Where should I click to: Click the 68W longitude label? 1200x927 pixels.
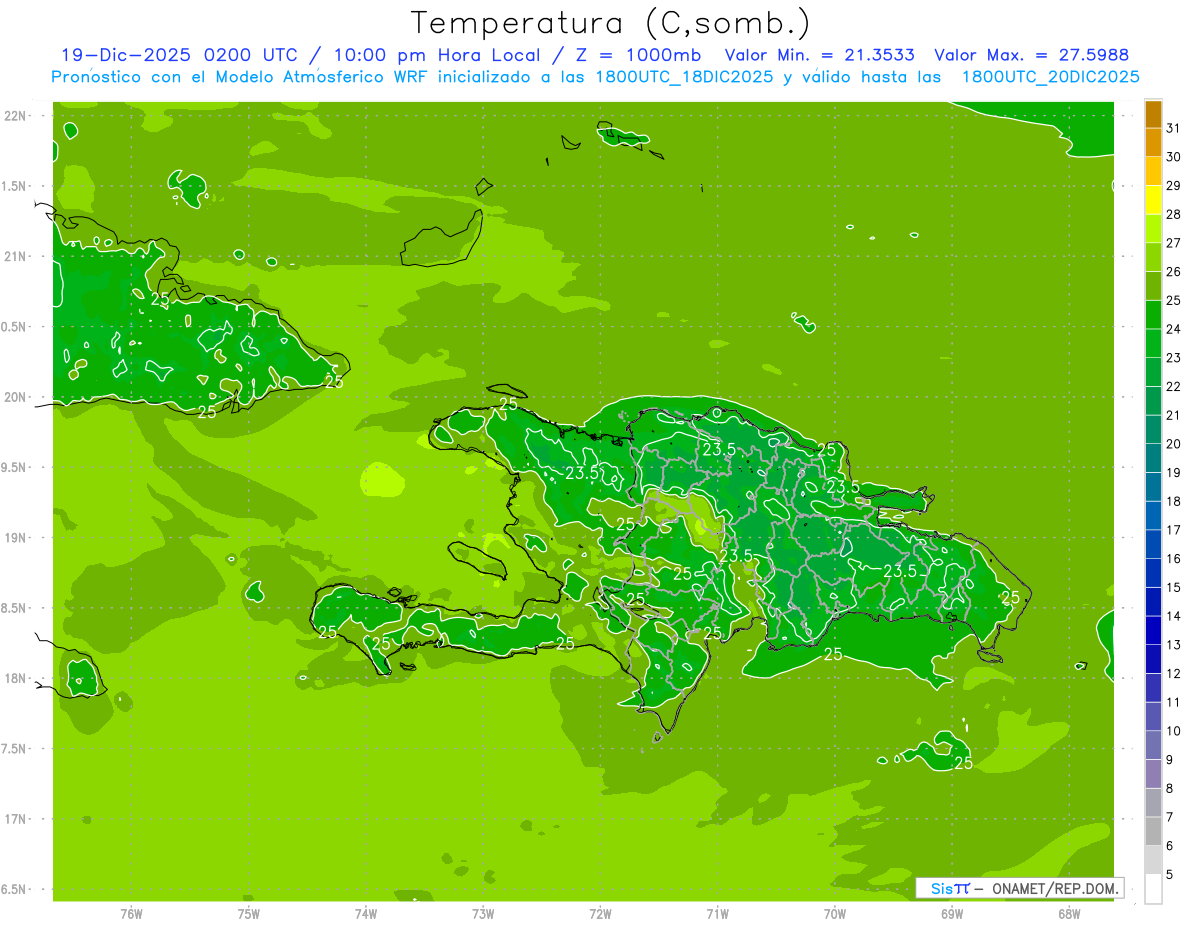click(x=1069, y=914)
